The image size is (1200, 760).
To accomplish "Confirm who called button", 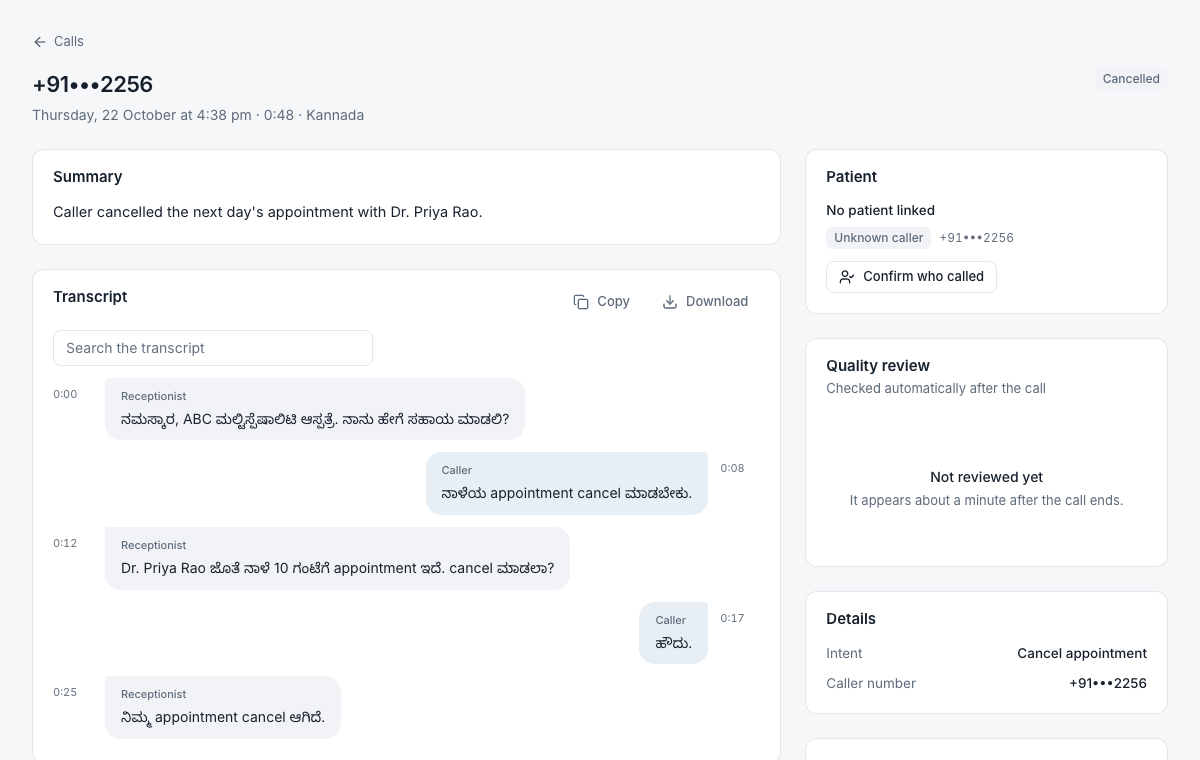I will click(x=911, y=277).
